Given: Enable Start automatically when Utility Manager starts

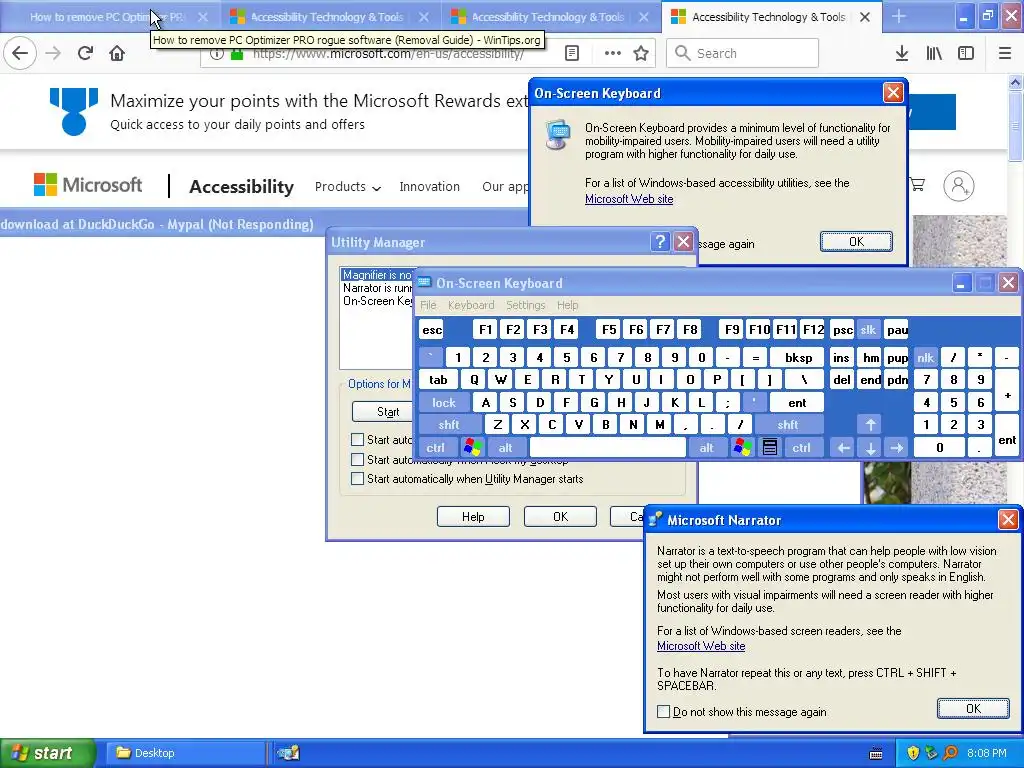Looking at the screenshot, I should click(357, 479).
